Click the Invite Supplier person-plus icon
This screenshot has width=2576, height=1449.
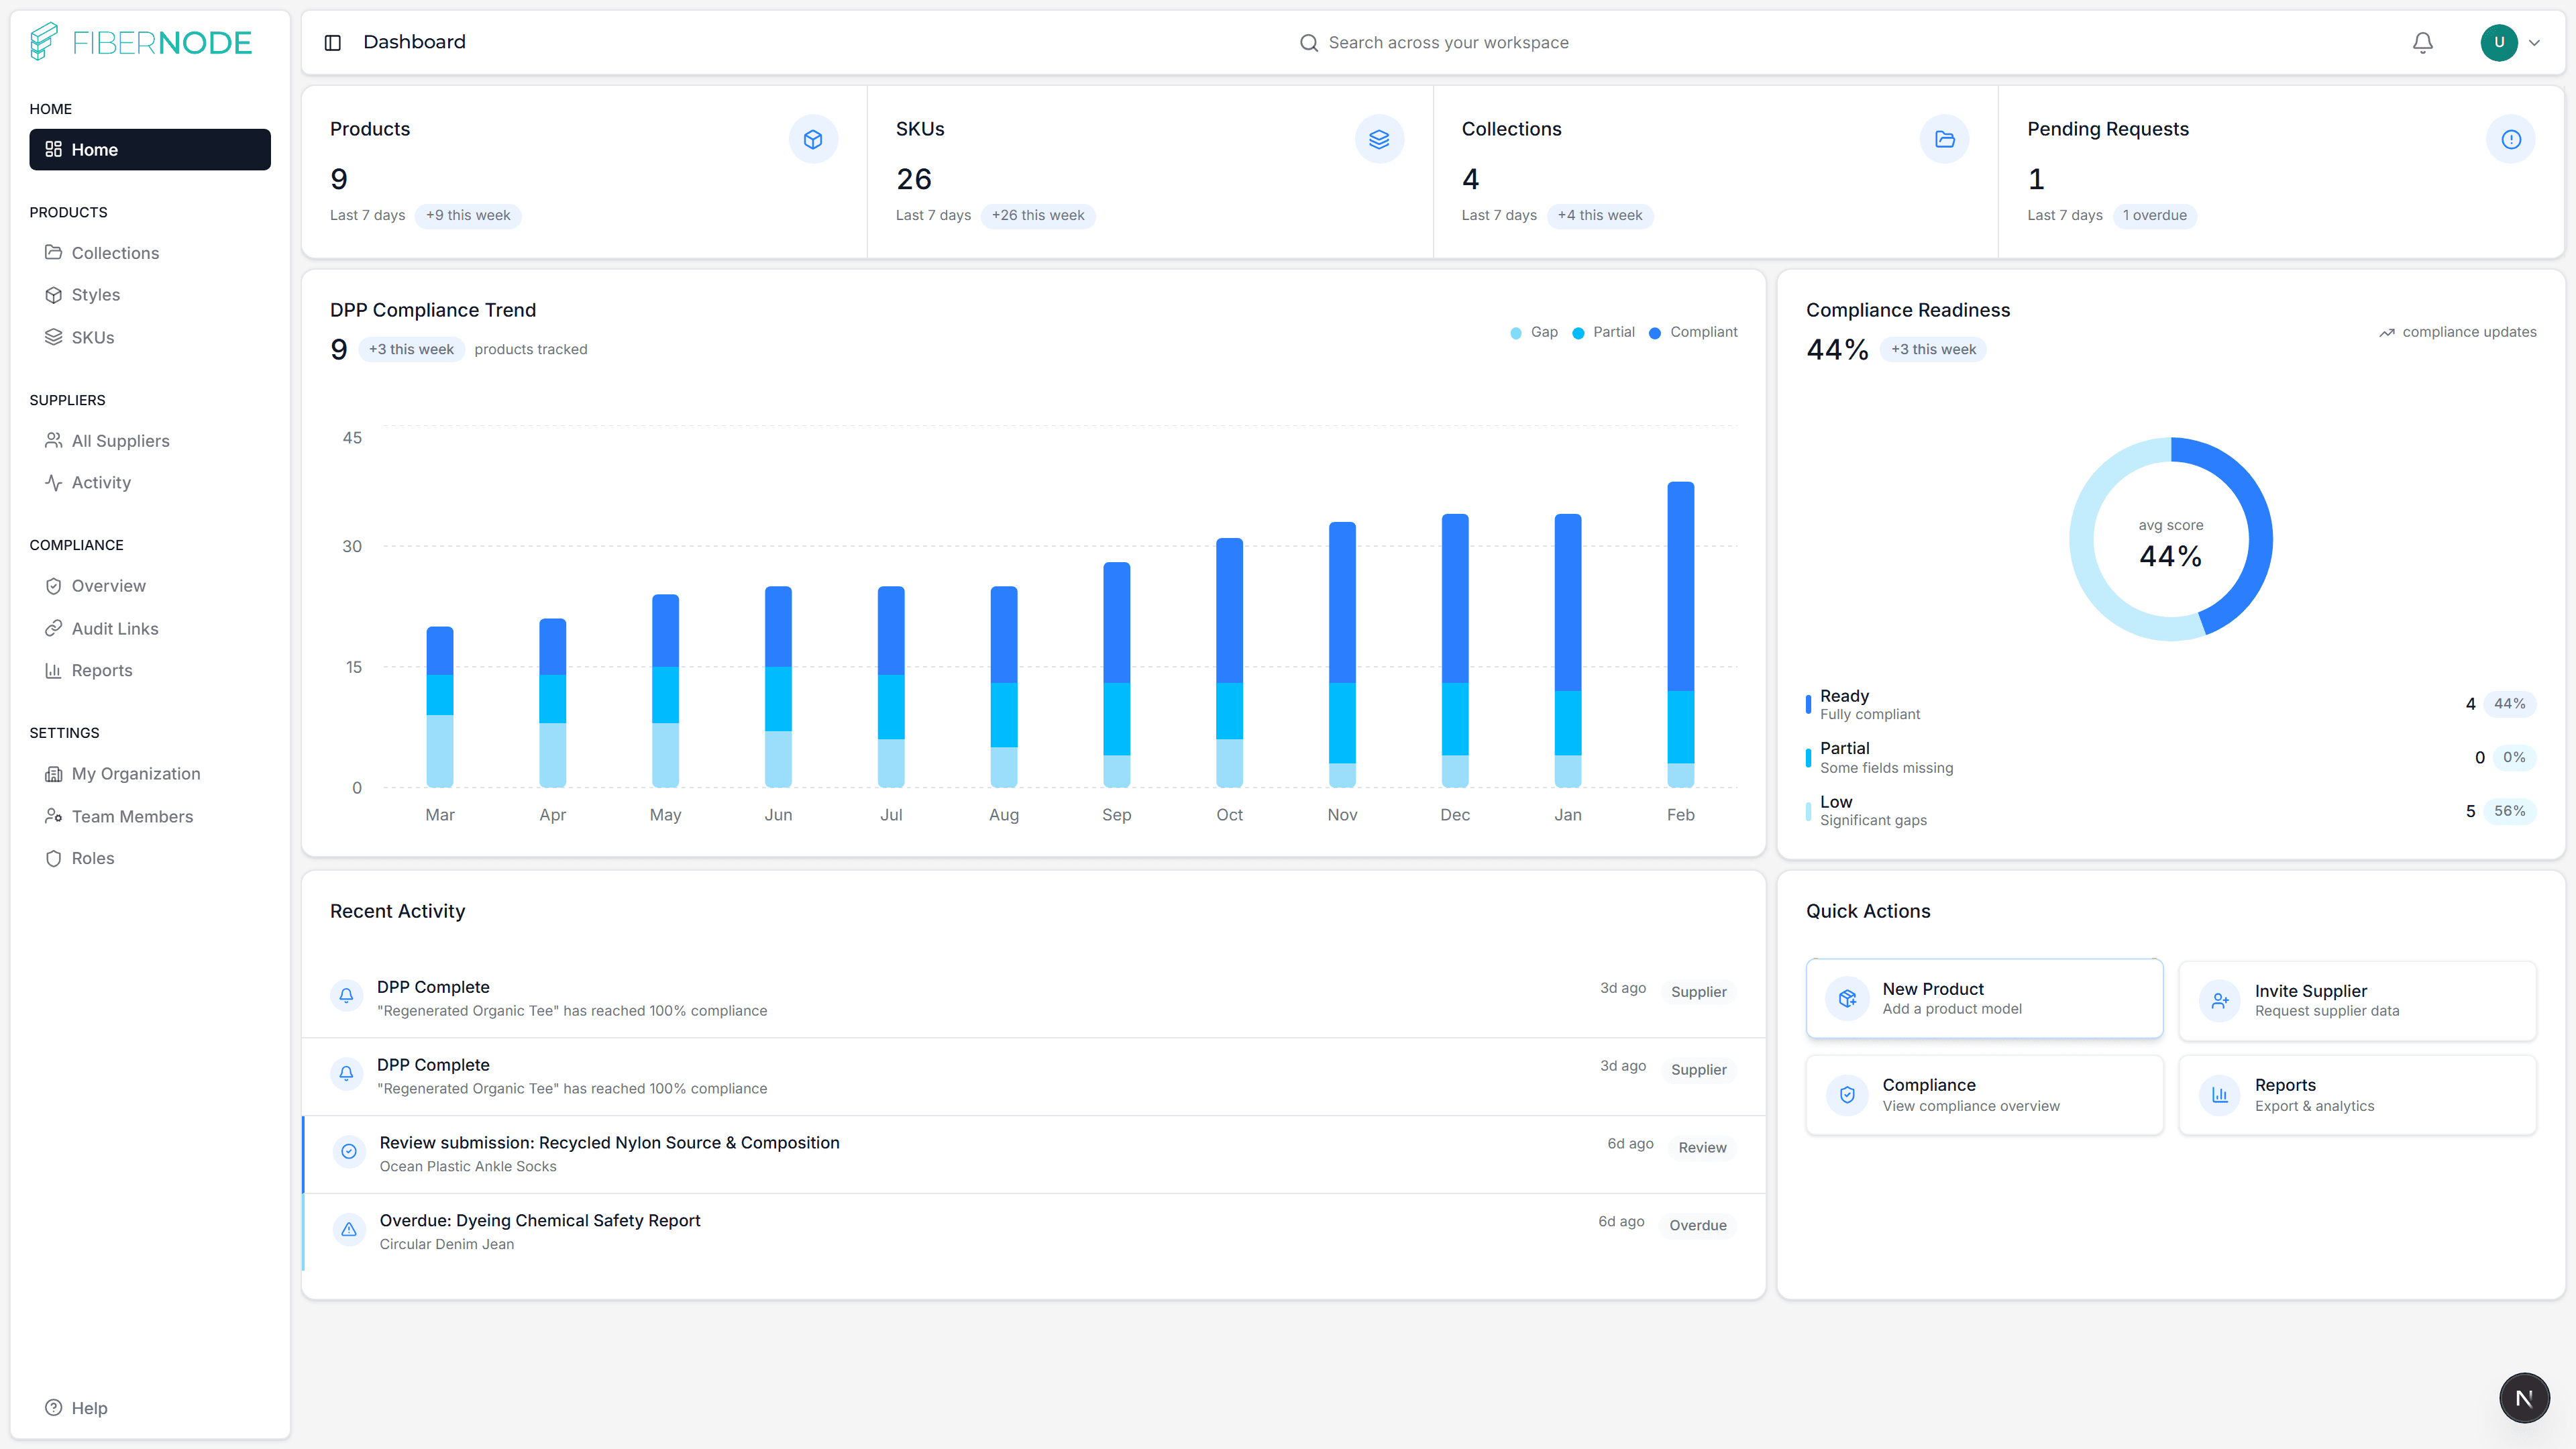pos(2219,1000)
